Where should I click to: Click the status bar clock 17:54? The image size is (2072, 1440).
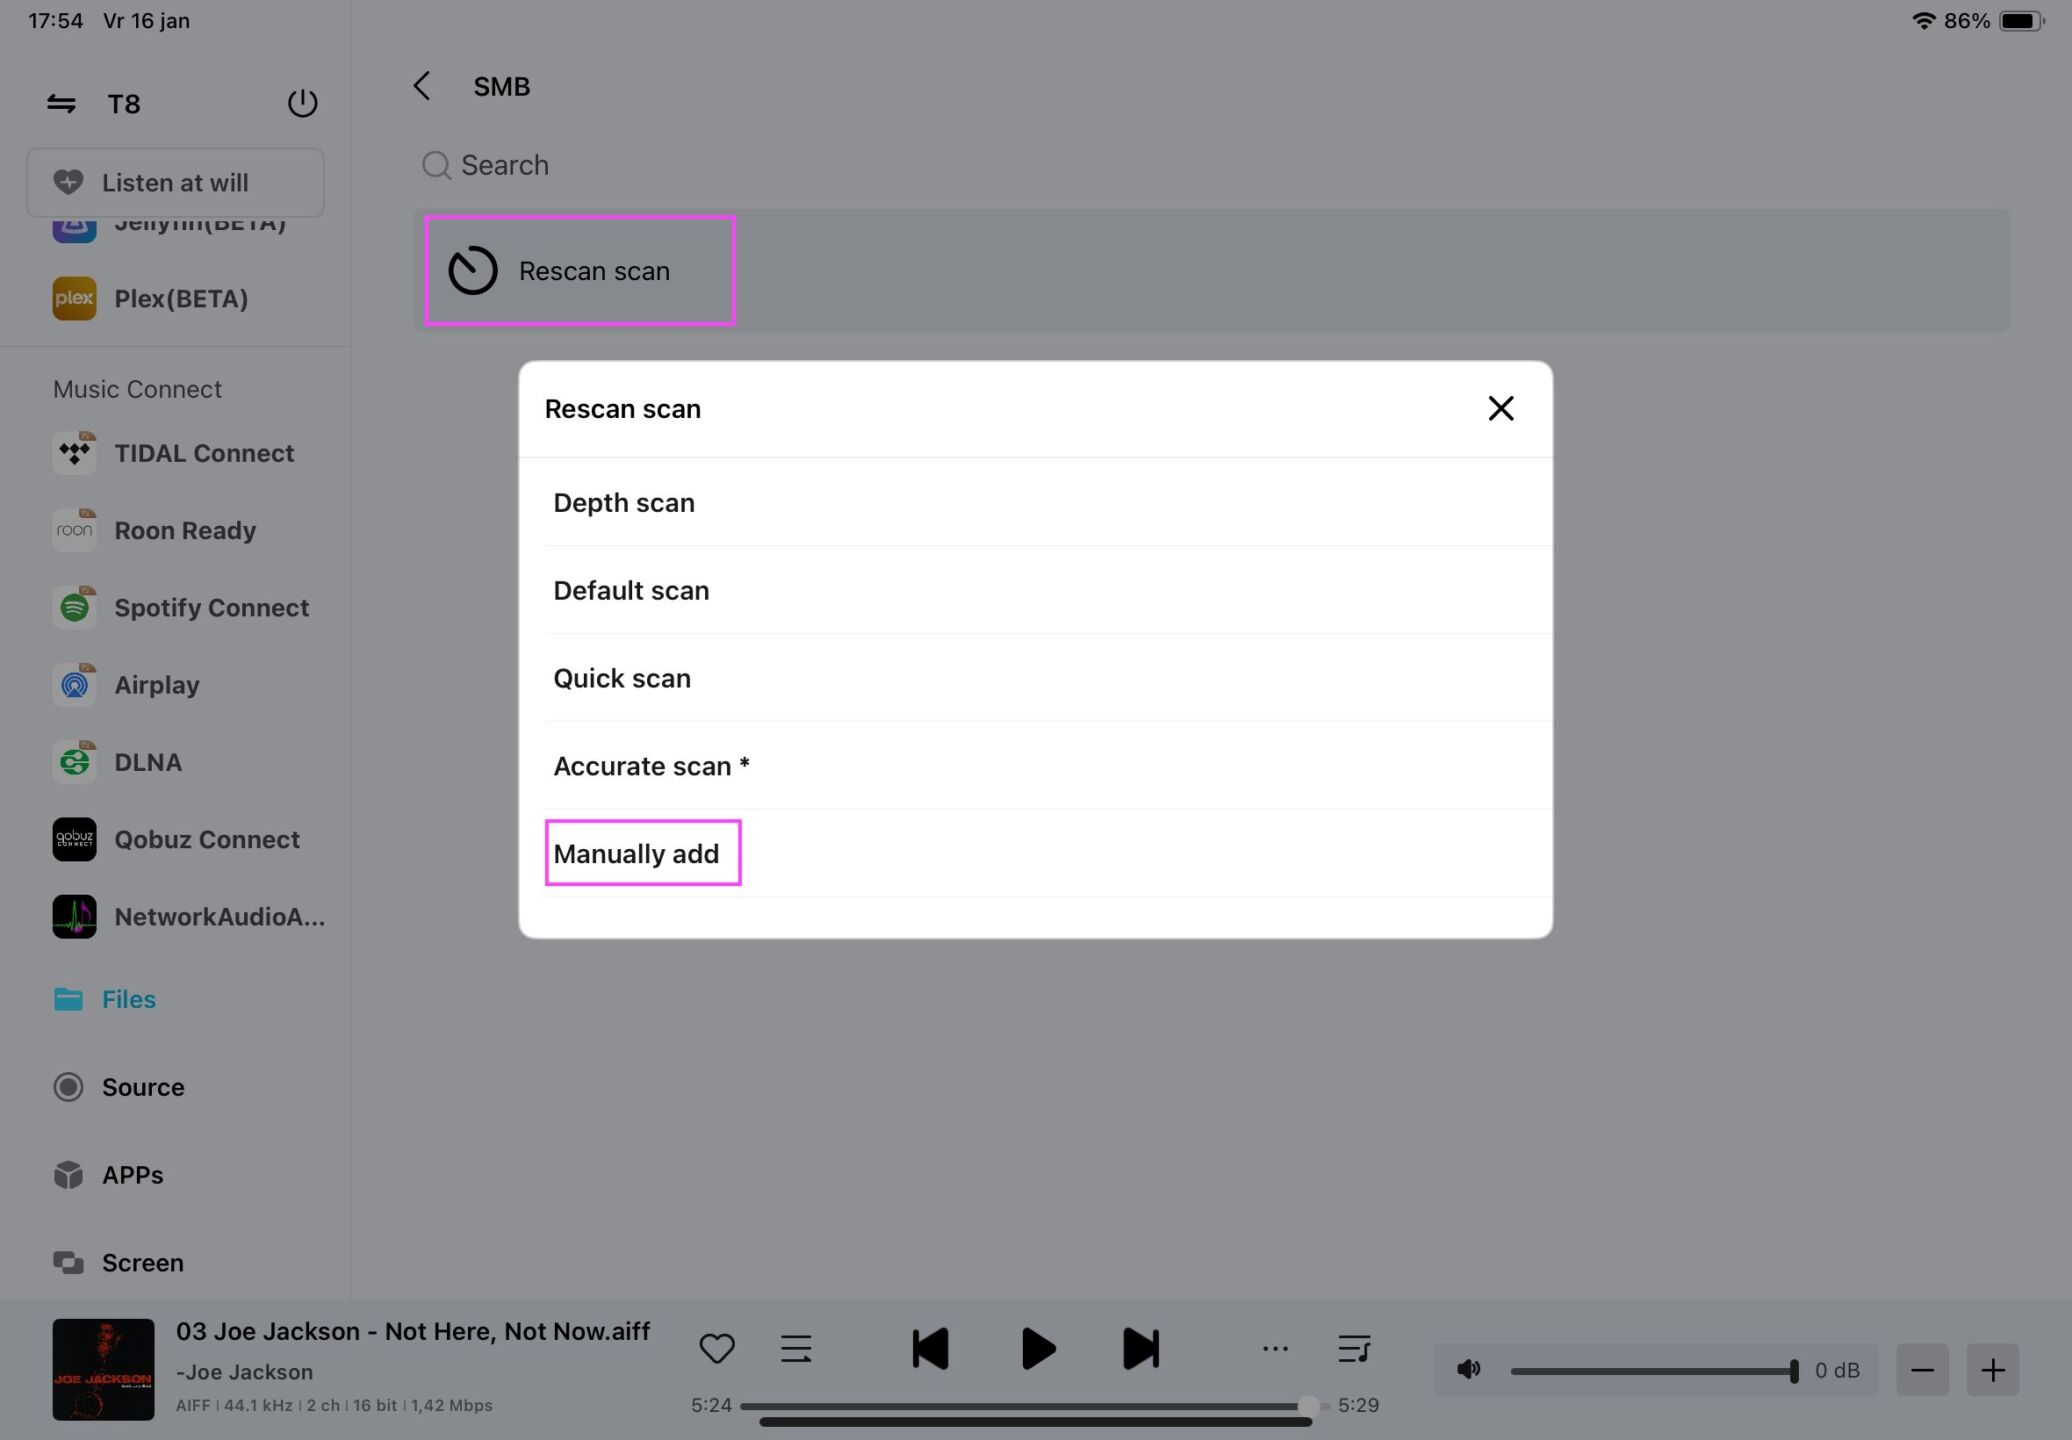[x=55, y=21]
